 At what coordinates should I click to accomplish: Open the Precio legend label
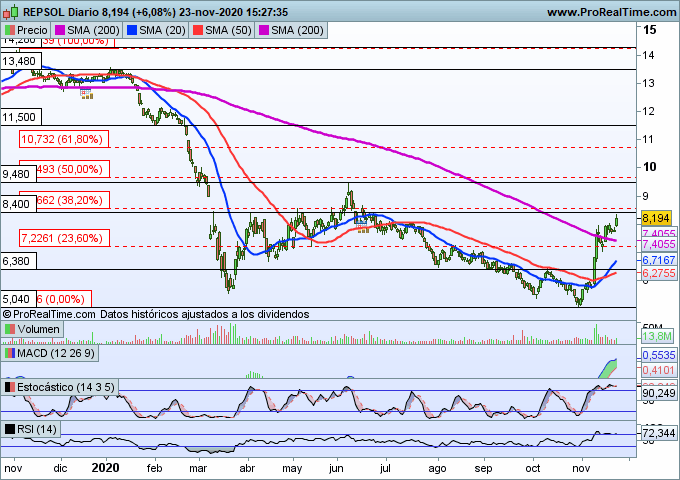click(26, 30)
